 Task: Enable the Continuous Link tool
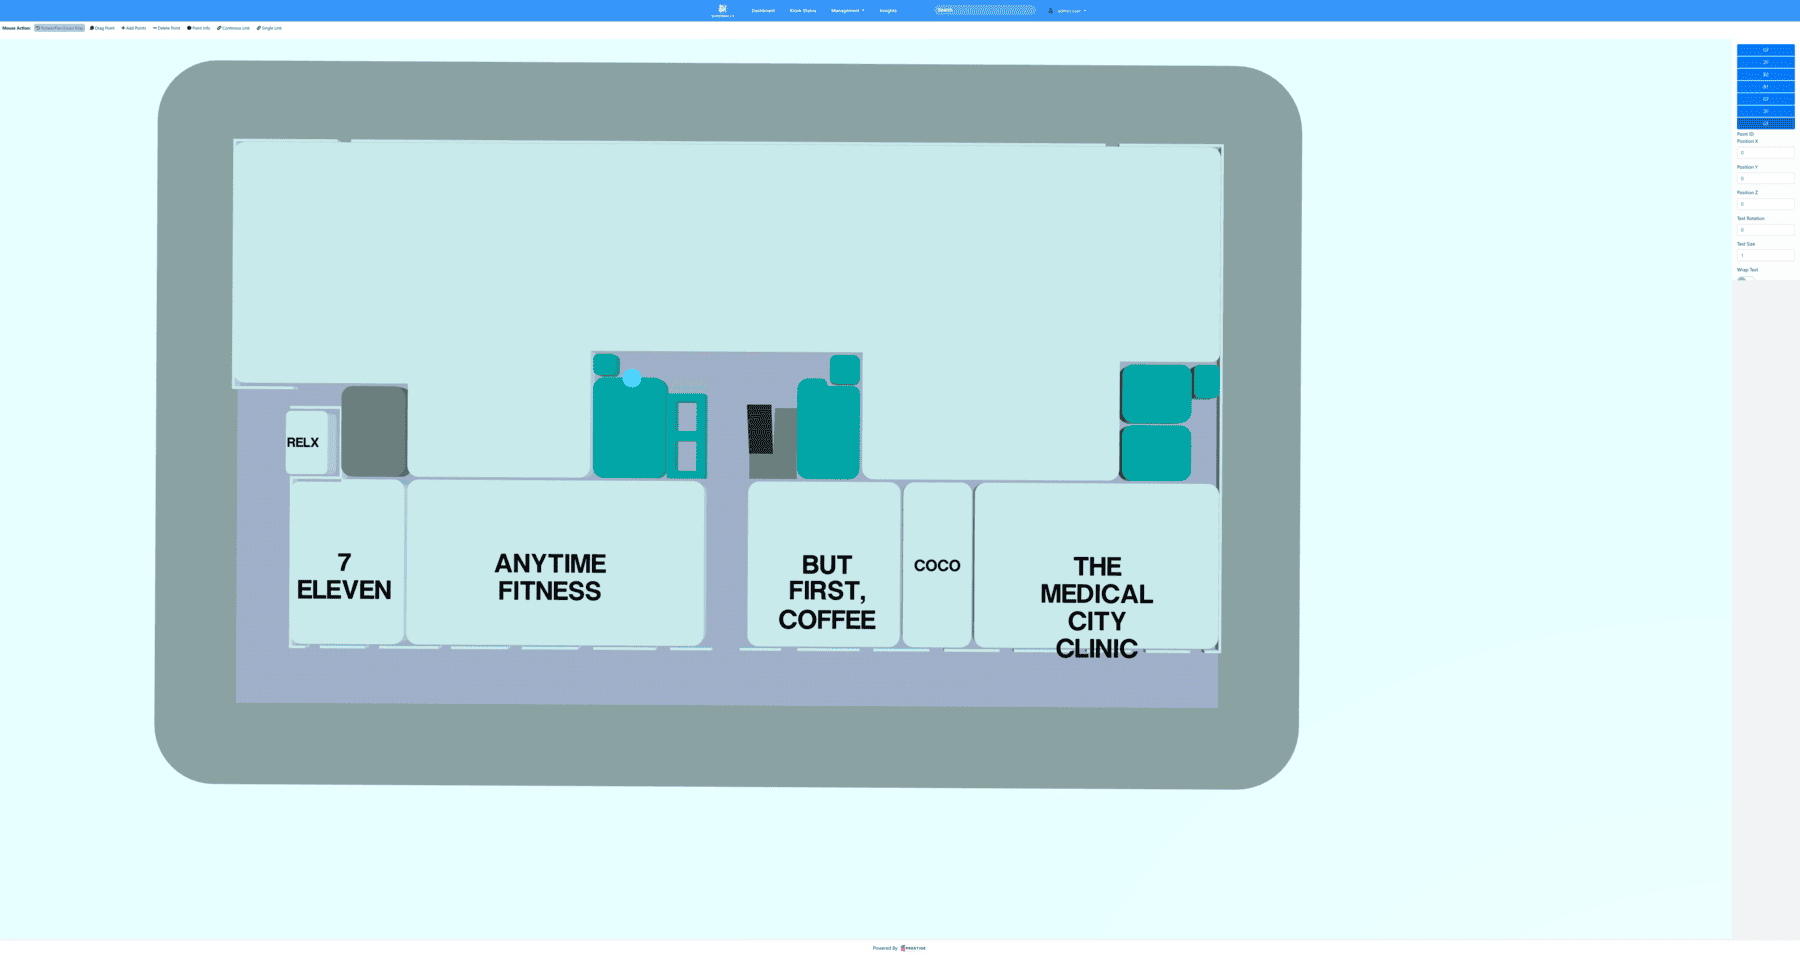tap(234, 28)
